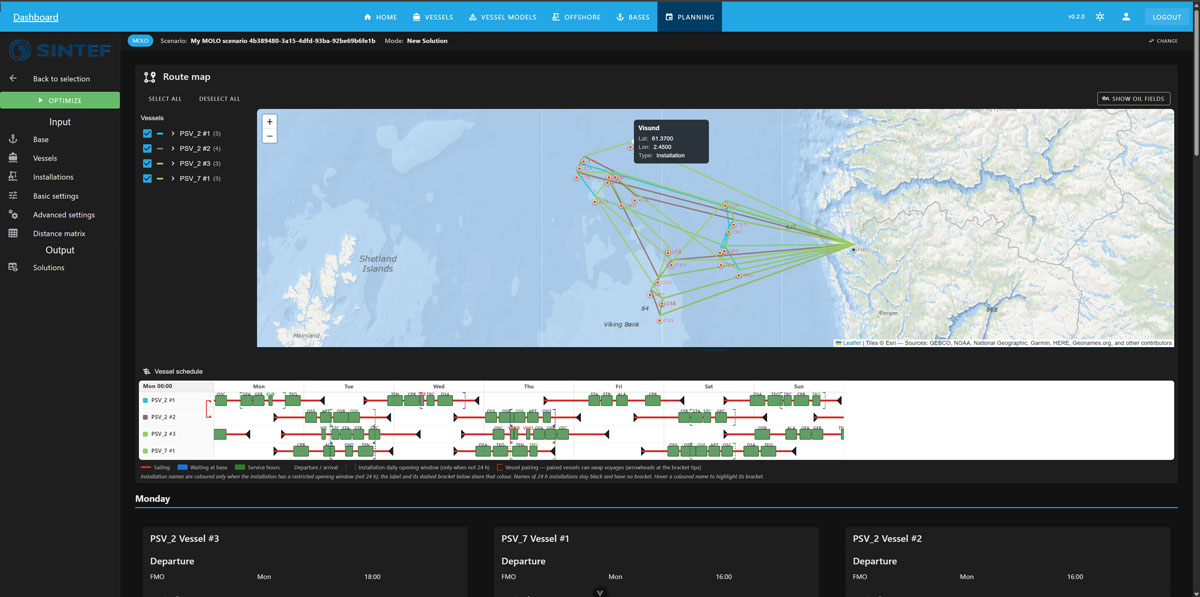Screen dimensions: 1200x597
Task: Click Deselect All vessels
Action: [219, 99]
